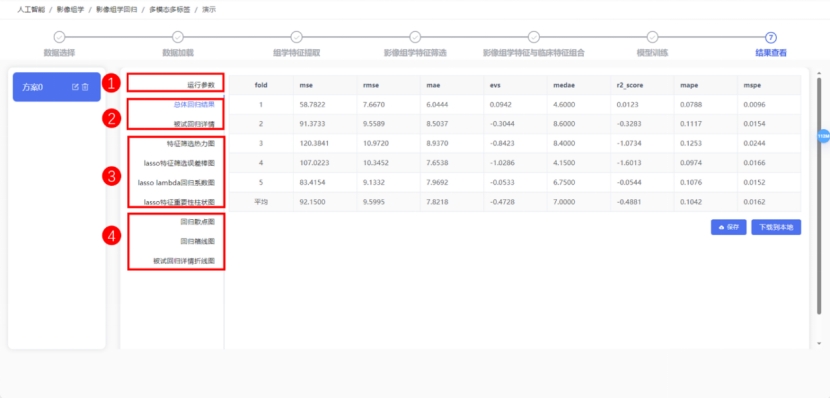830x398 pixels.
Task: Open the lasso特征重要性柱状图 entry
Action: click(179, 202)
